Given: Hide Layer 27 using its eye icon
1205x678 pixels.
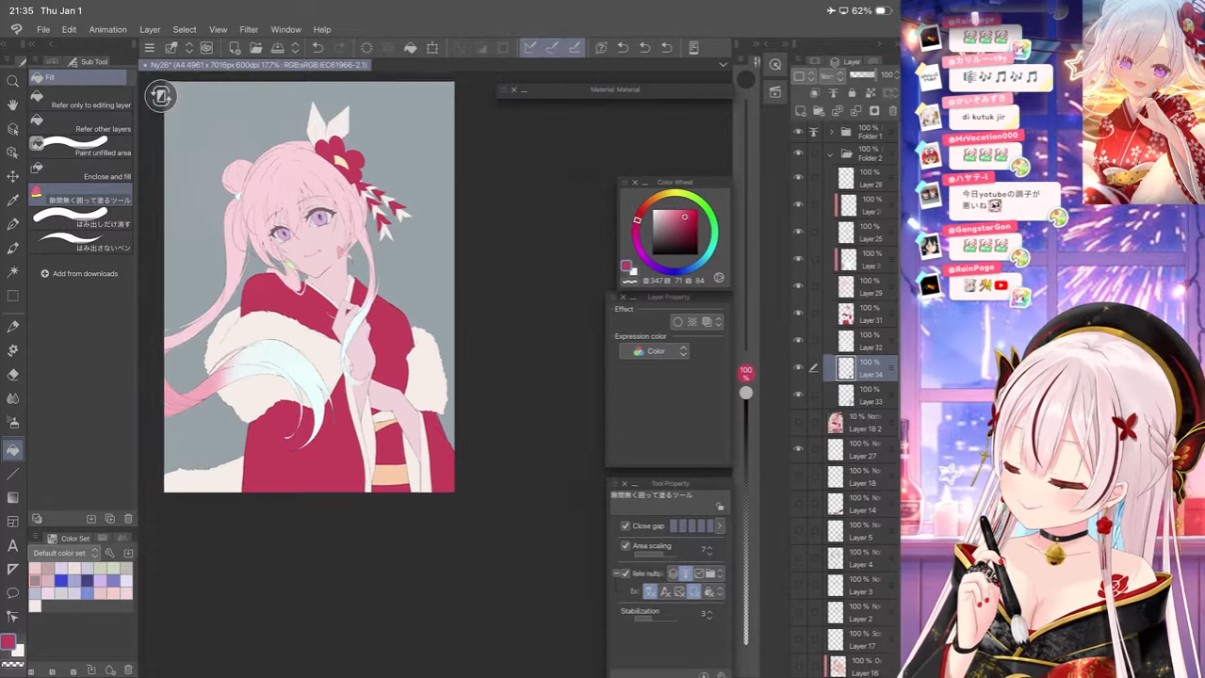Looking at the screenshot, I should tap(798, 449).
